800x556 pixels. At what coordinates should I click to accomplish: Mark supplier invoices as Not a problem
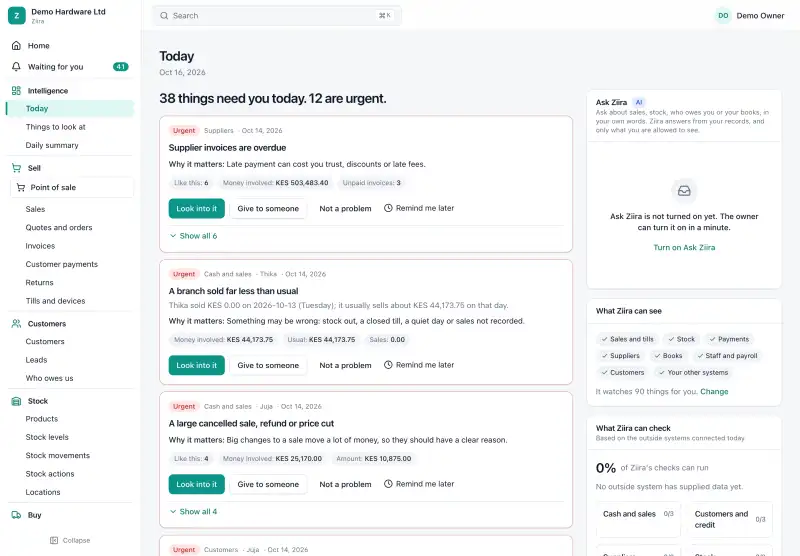[x=345, y=209]
